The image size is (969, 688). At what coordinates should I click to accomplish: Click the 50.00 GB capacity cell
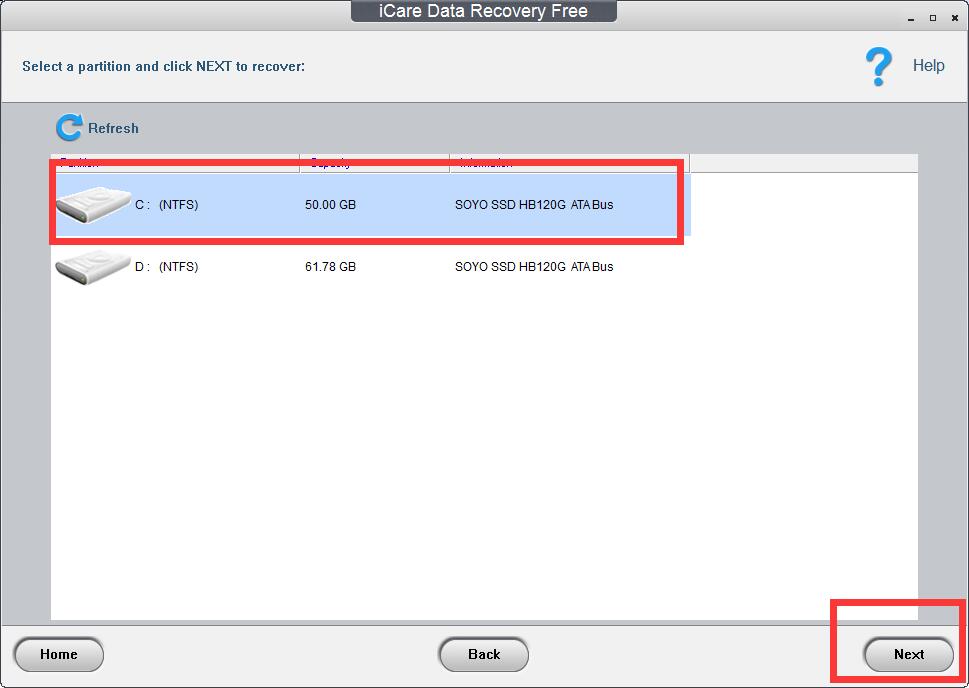click(331, 205)
